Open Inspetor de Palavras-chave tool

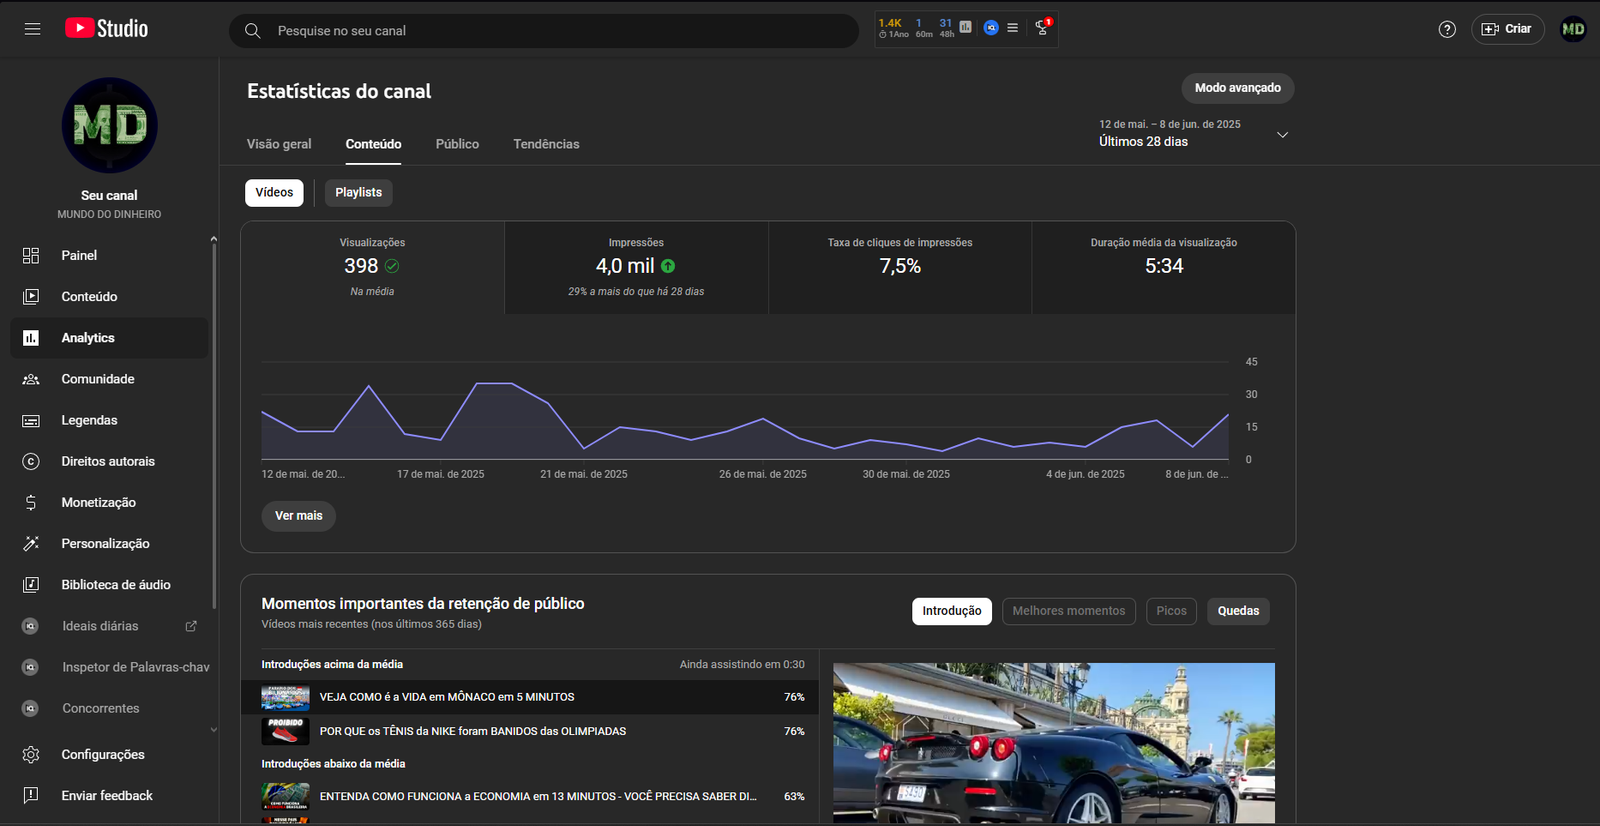point(109,667)
